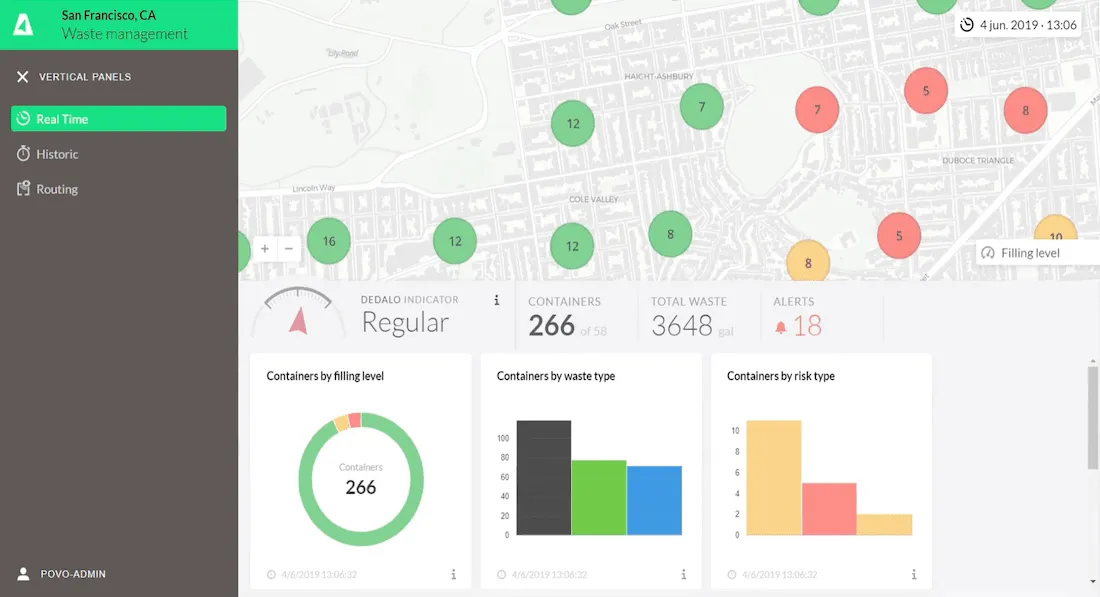Image resolution: width=1100 pixels, height=597 pixels.
Task: Click the cluster marker showing 16 containers
Action: [328, 241]
